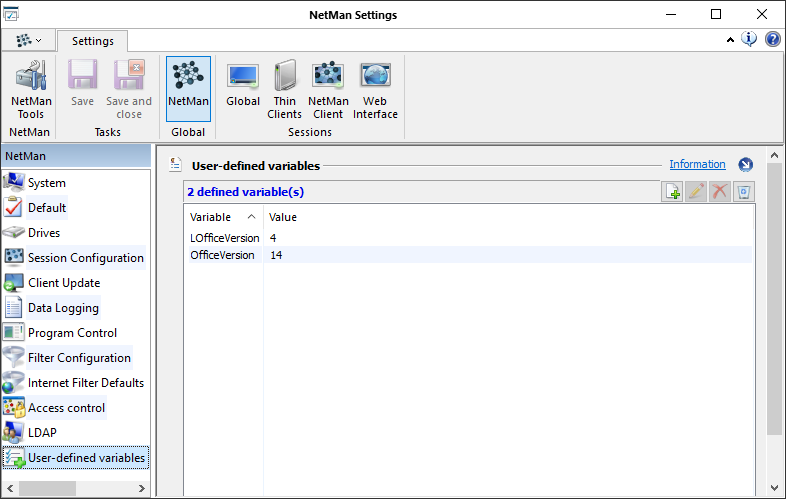Open NetMan Tools in the ribbon
Viewport: 786px width, 499px height.
pyautogui.click(x=30, y=89)
